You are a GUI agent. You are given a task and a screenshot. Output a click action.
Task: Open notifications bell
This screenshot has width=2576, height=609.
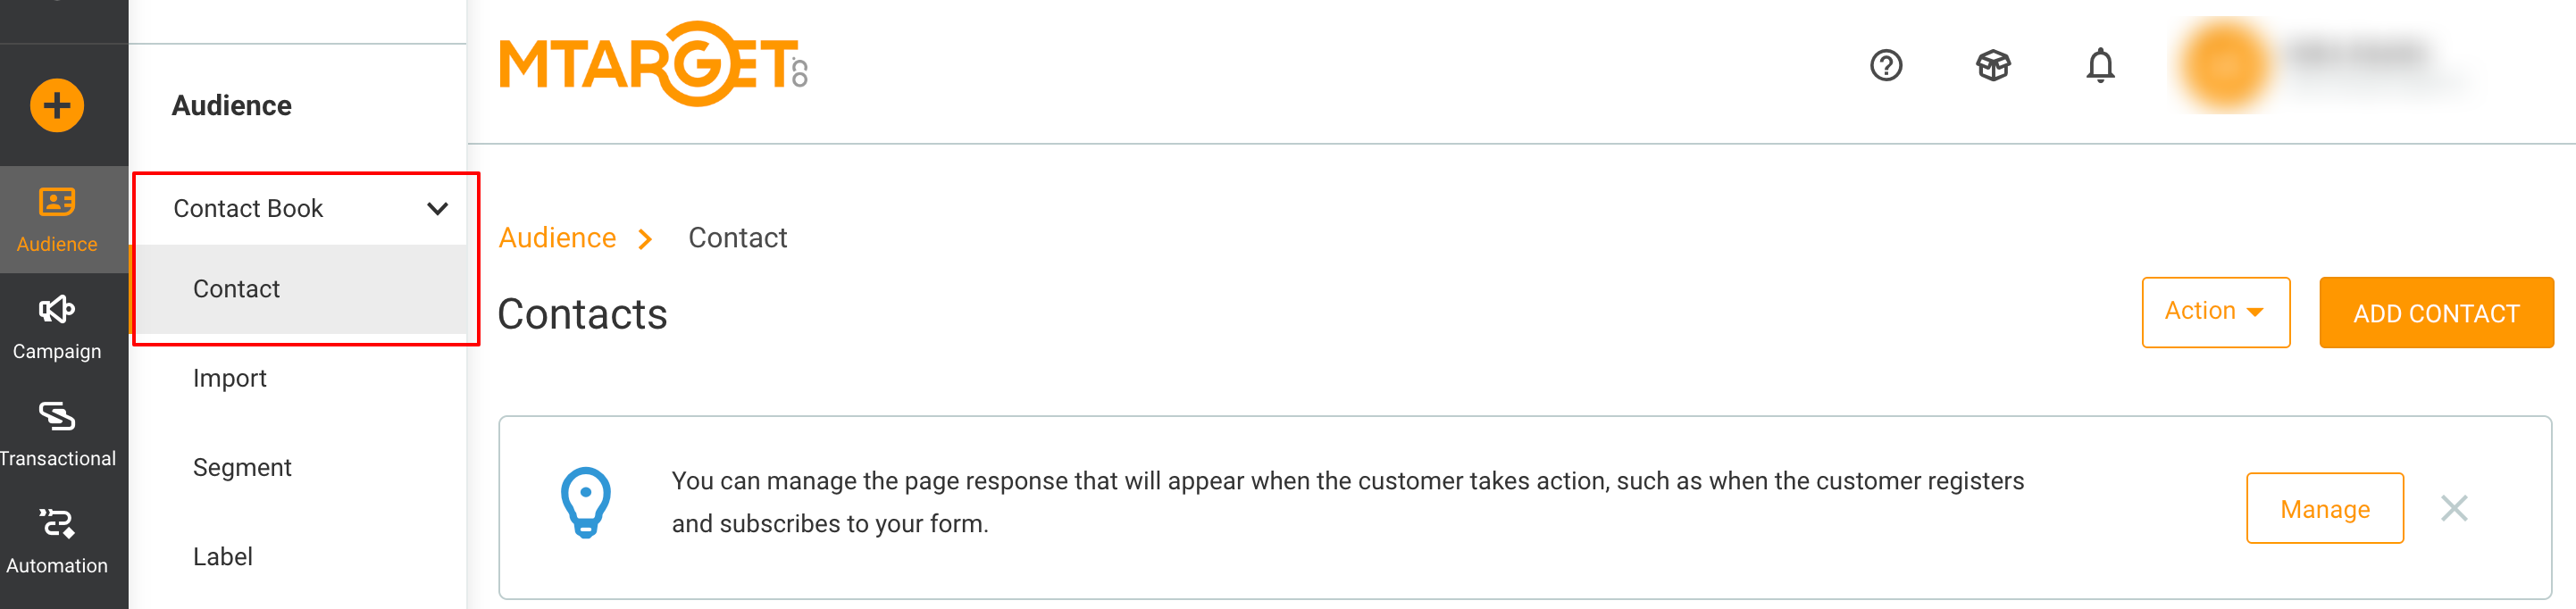pyautogui.click(x=2099, y=66)
